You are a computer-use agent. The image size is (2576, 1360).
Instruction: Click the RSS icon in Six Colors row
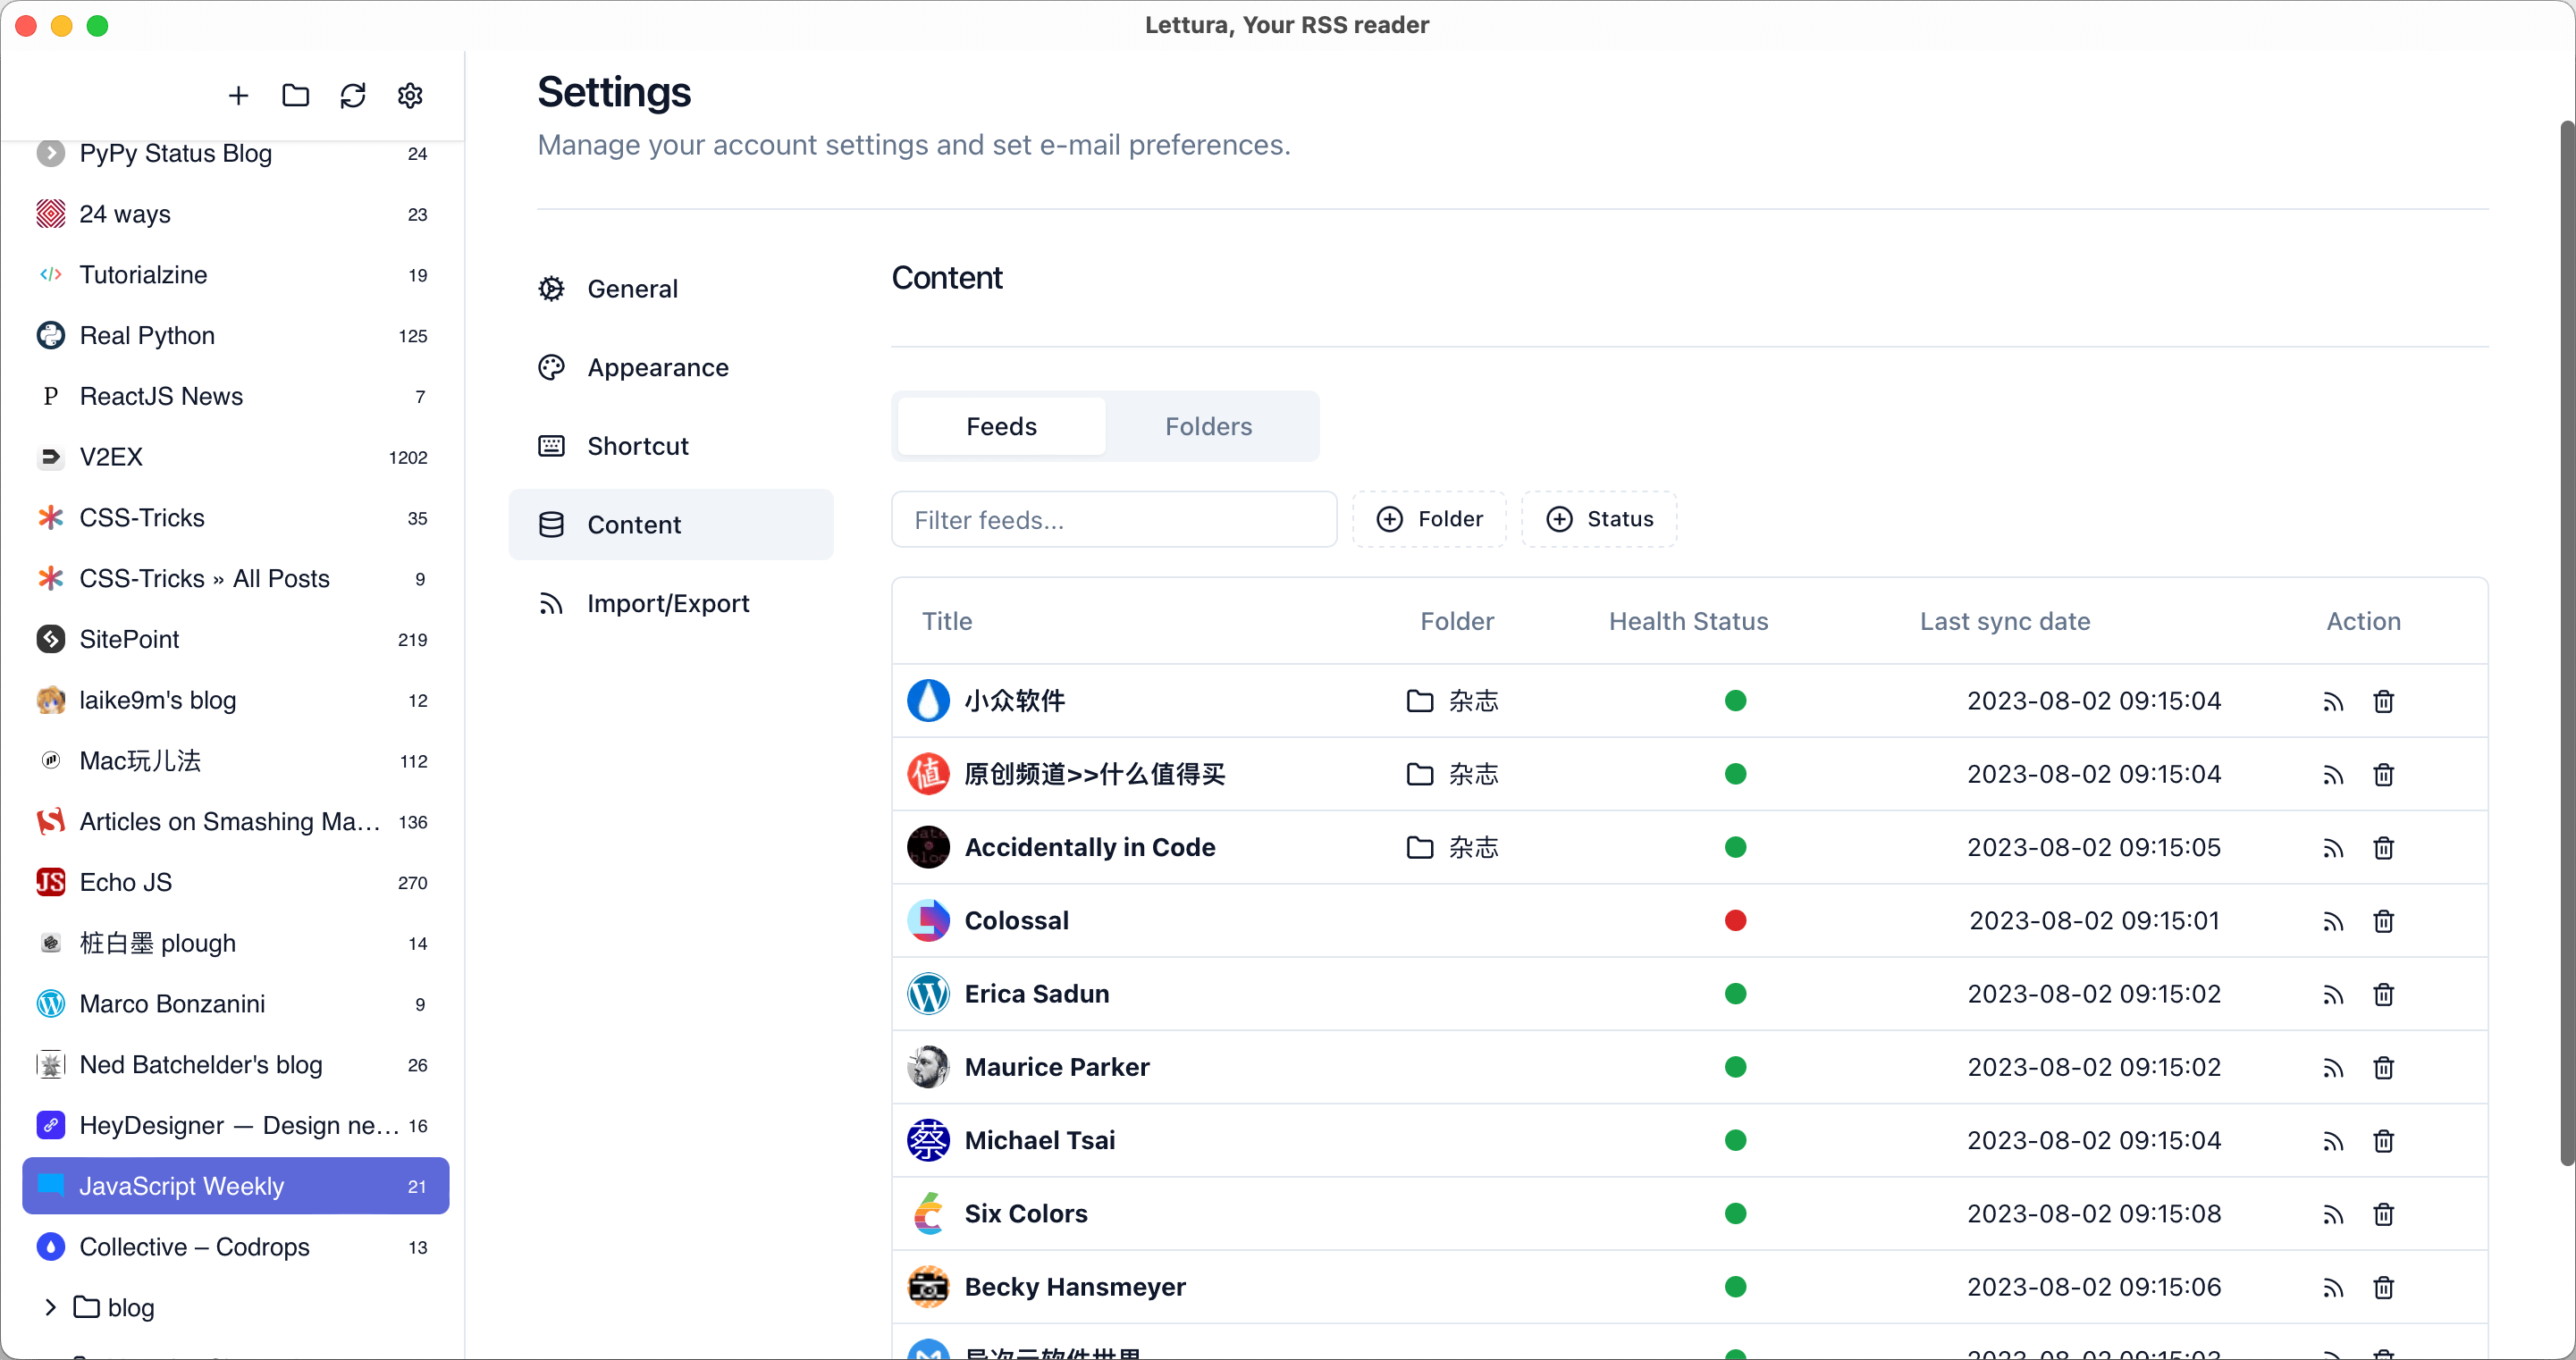coord(2333,1214)
